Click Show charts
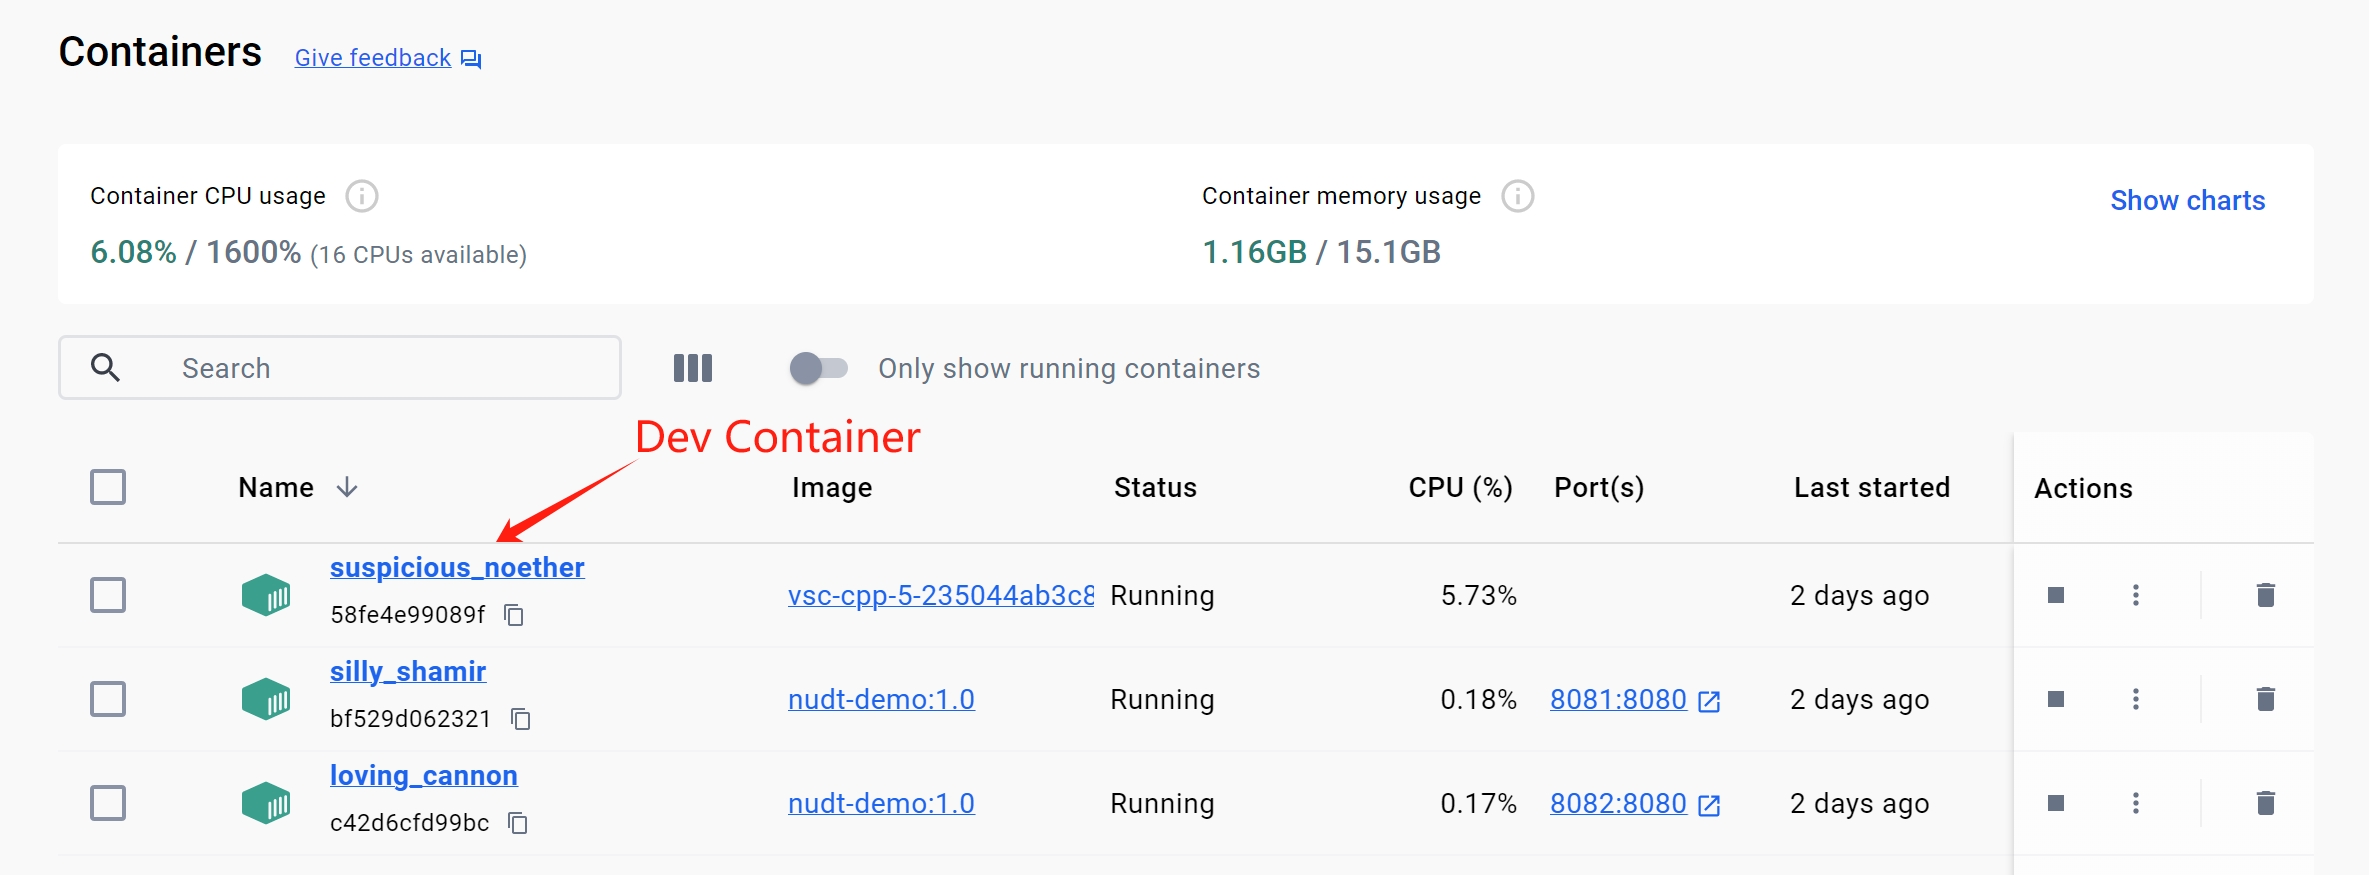2369x875 pixels. tap(2187, 200)
